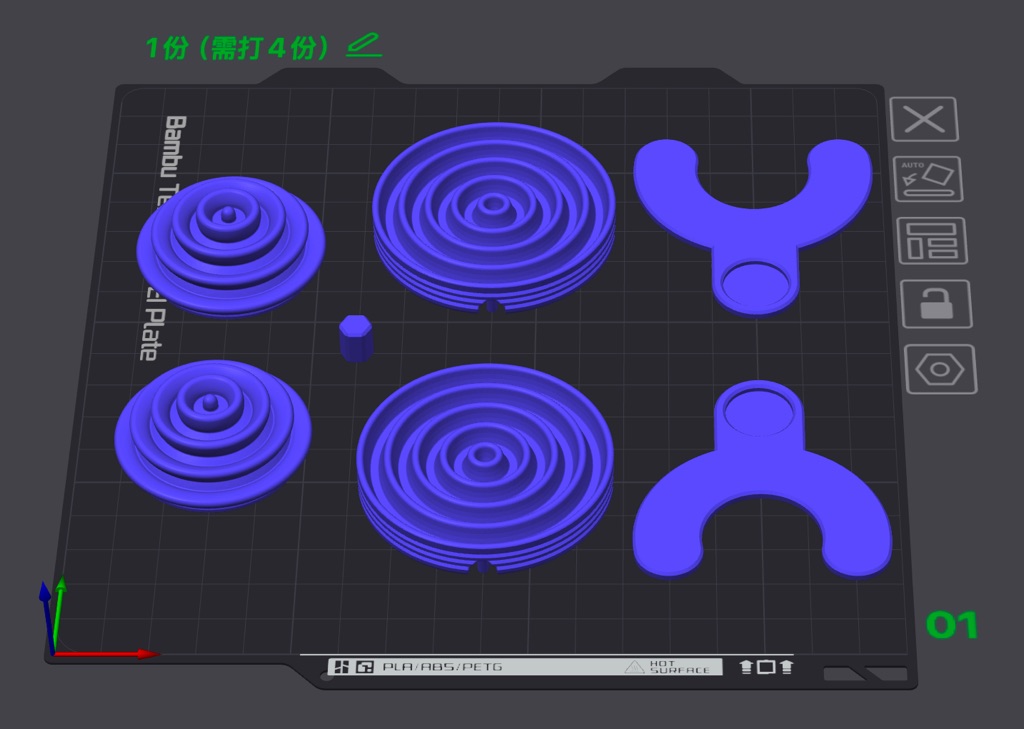Select the lower-right Y-shaped bracket model

[762, 479]
